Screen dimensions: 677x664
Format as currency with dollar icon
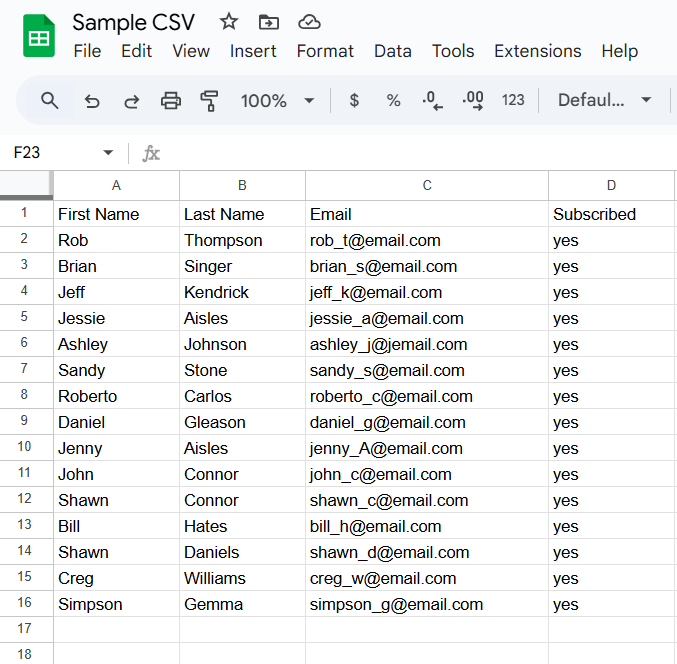pos(354,100)
